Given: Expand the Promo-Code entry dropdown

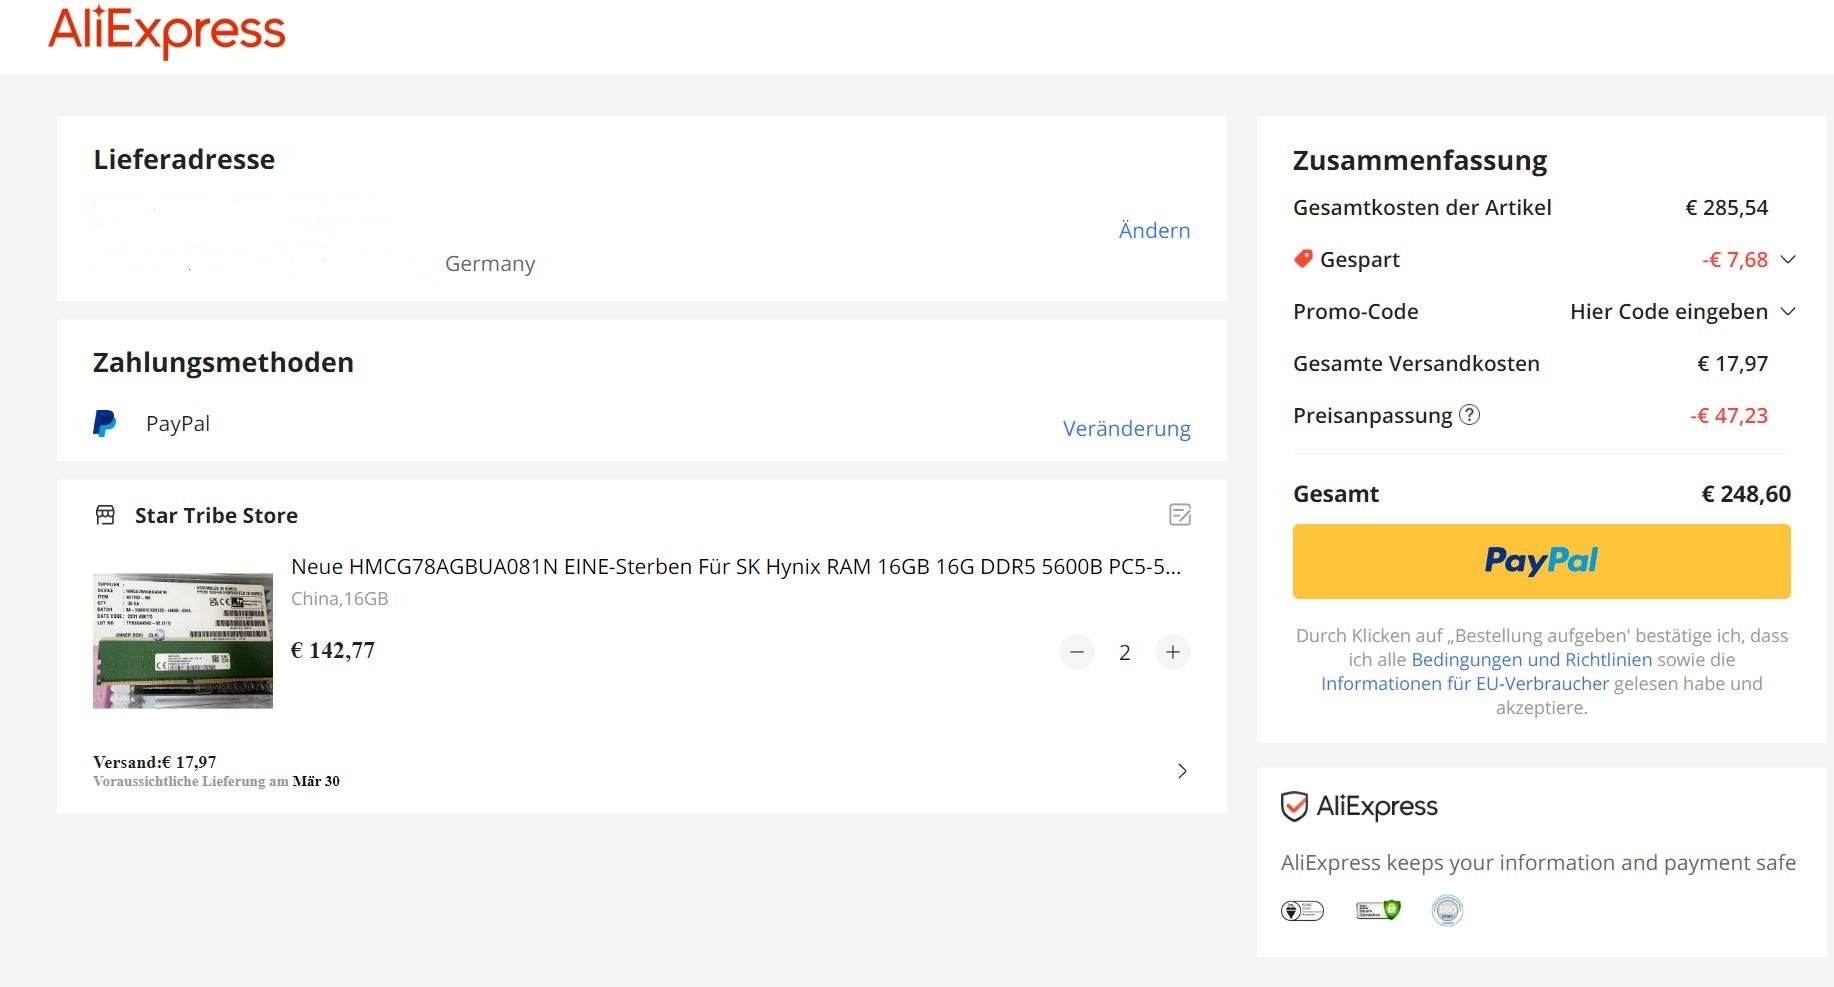Looking at the screenshot, I should coord(1788,311).
